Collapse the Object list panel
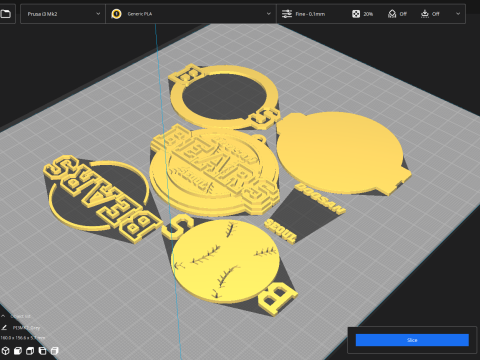Image resolution: width=480 pixels, height=360 pixels. 3,316
